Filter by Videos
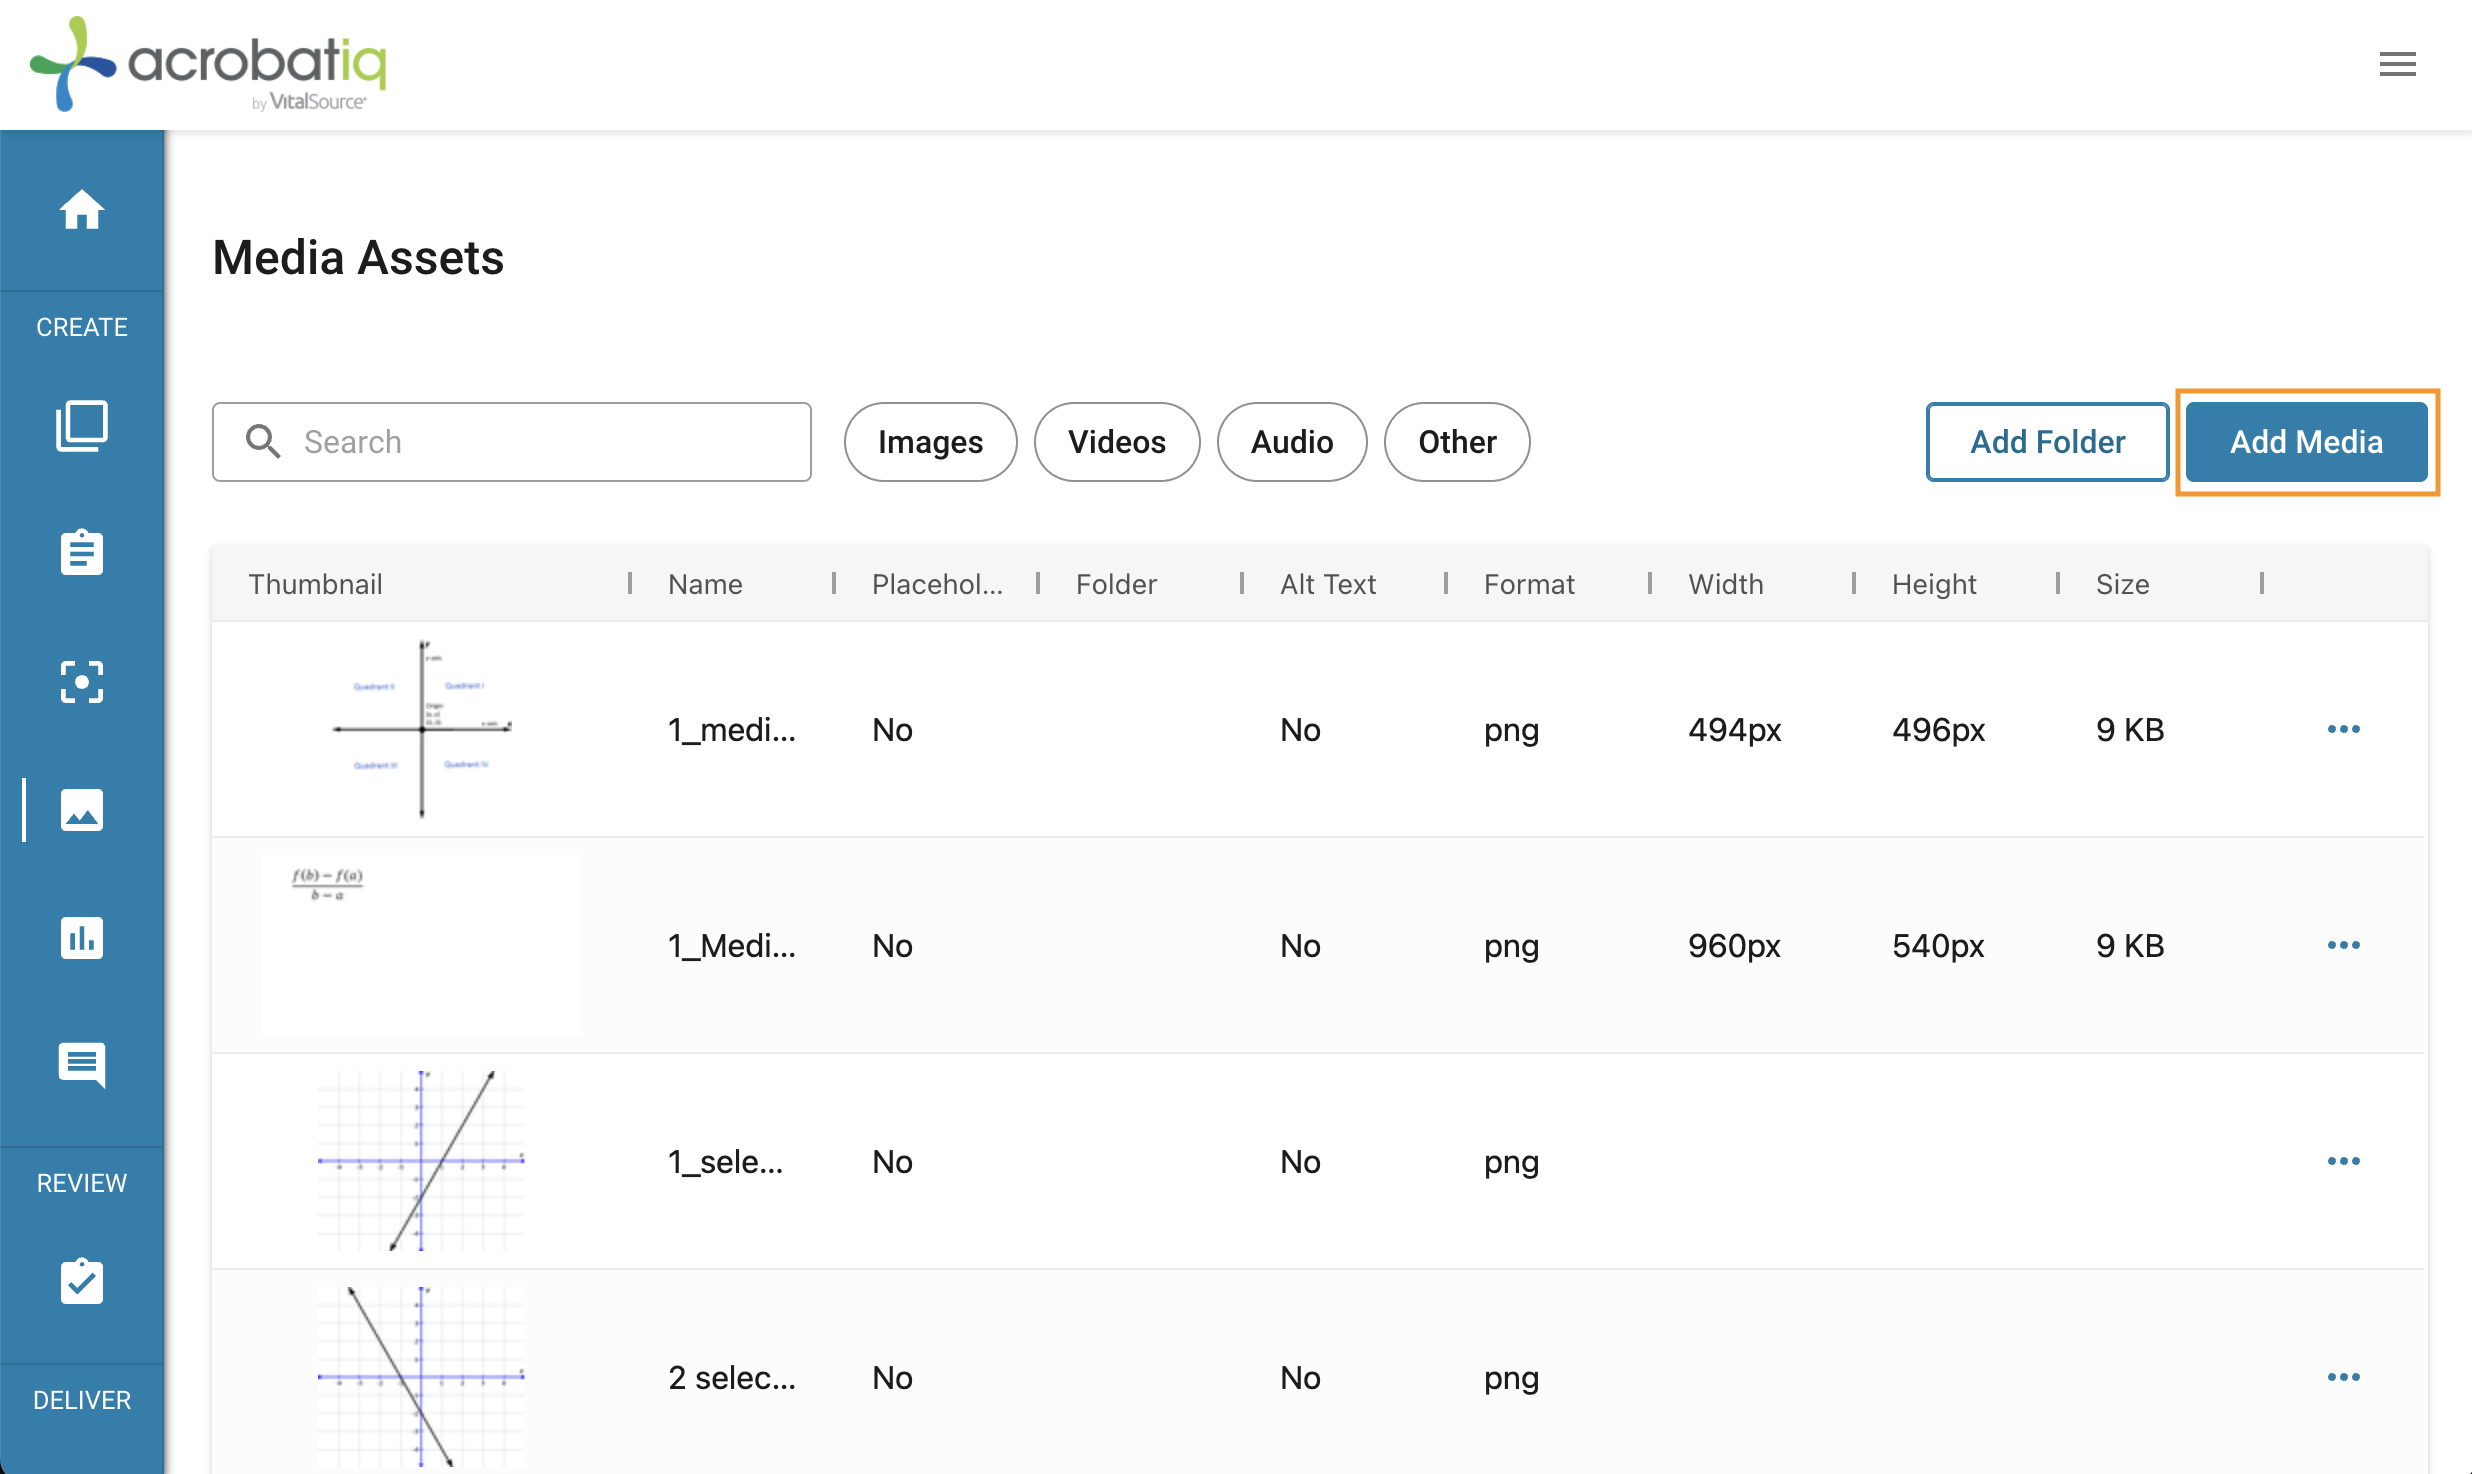Screen dimensions: 2472x1474 pos(1117,442)
